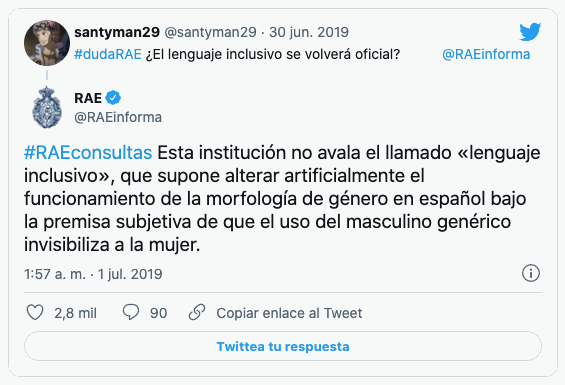Click the 1:57 a. m. timestamp

coord(55,274)
